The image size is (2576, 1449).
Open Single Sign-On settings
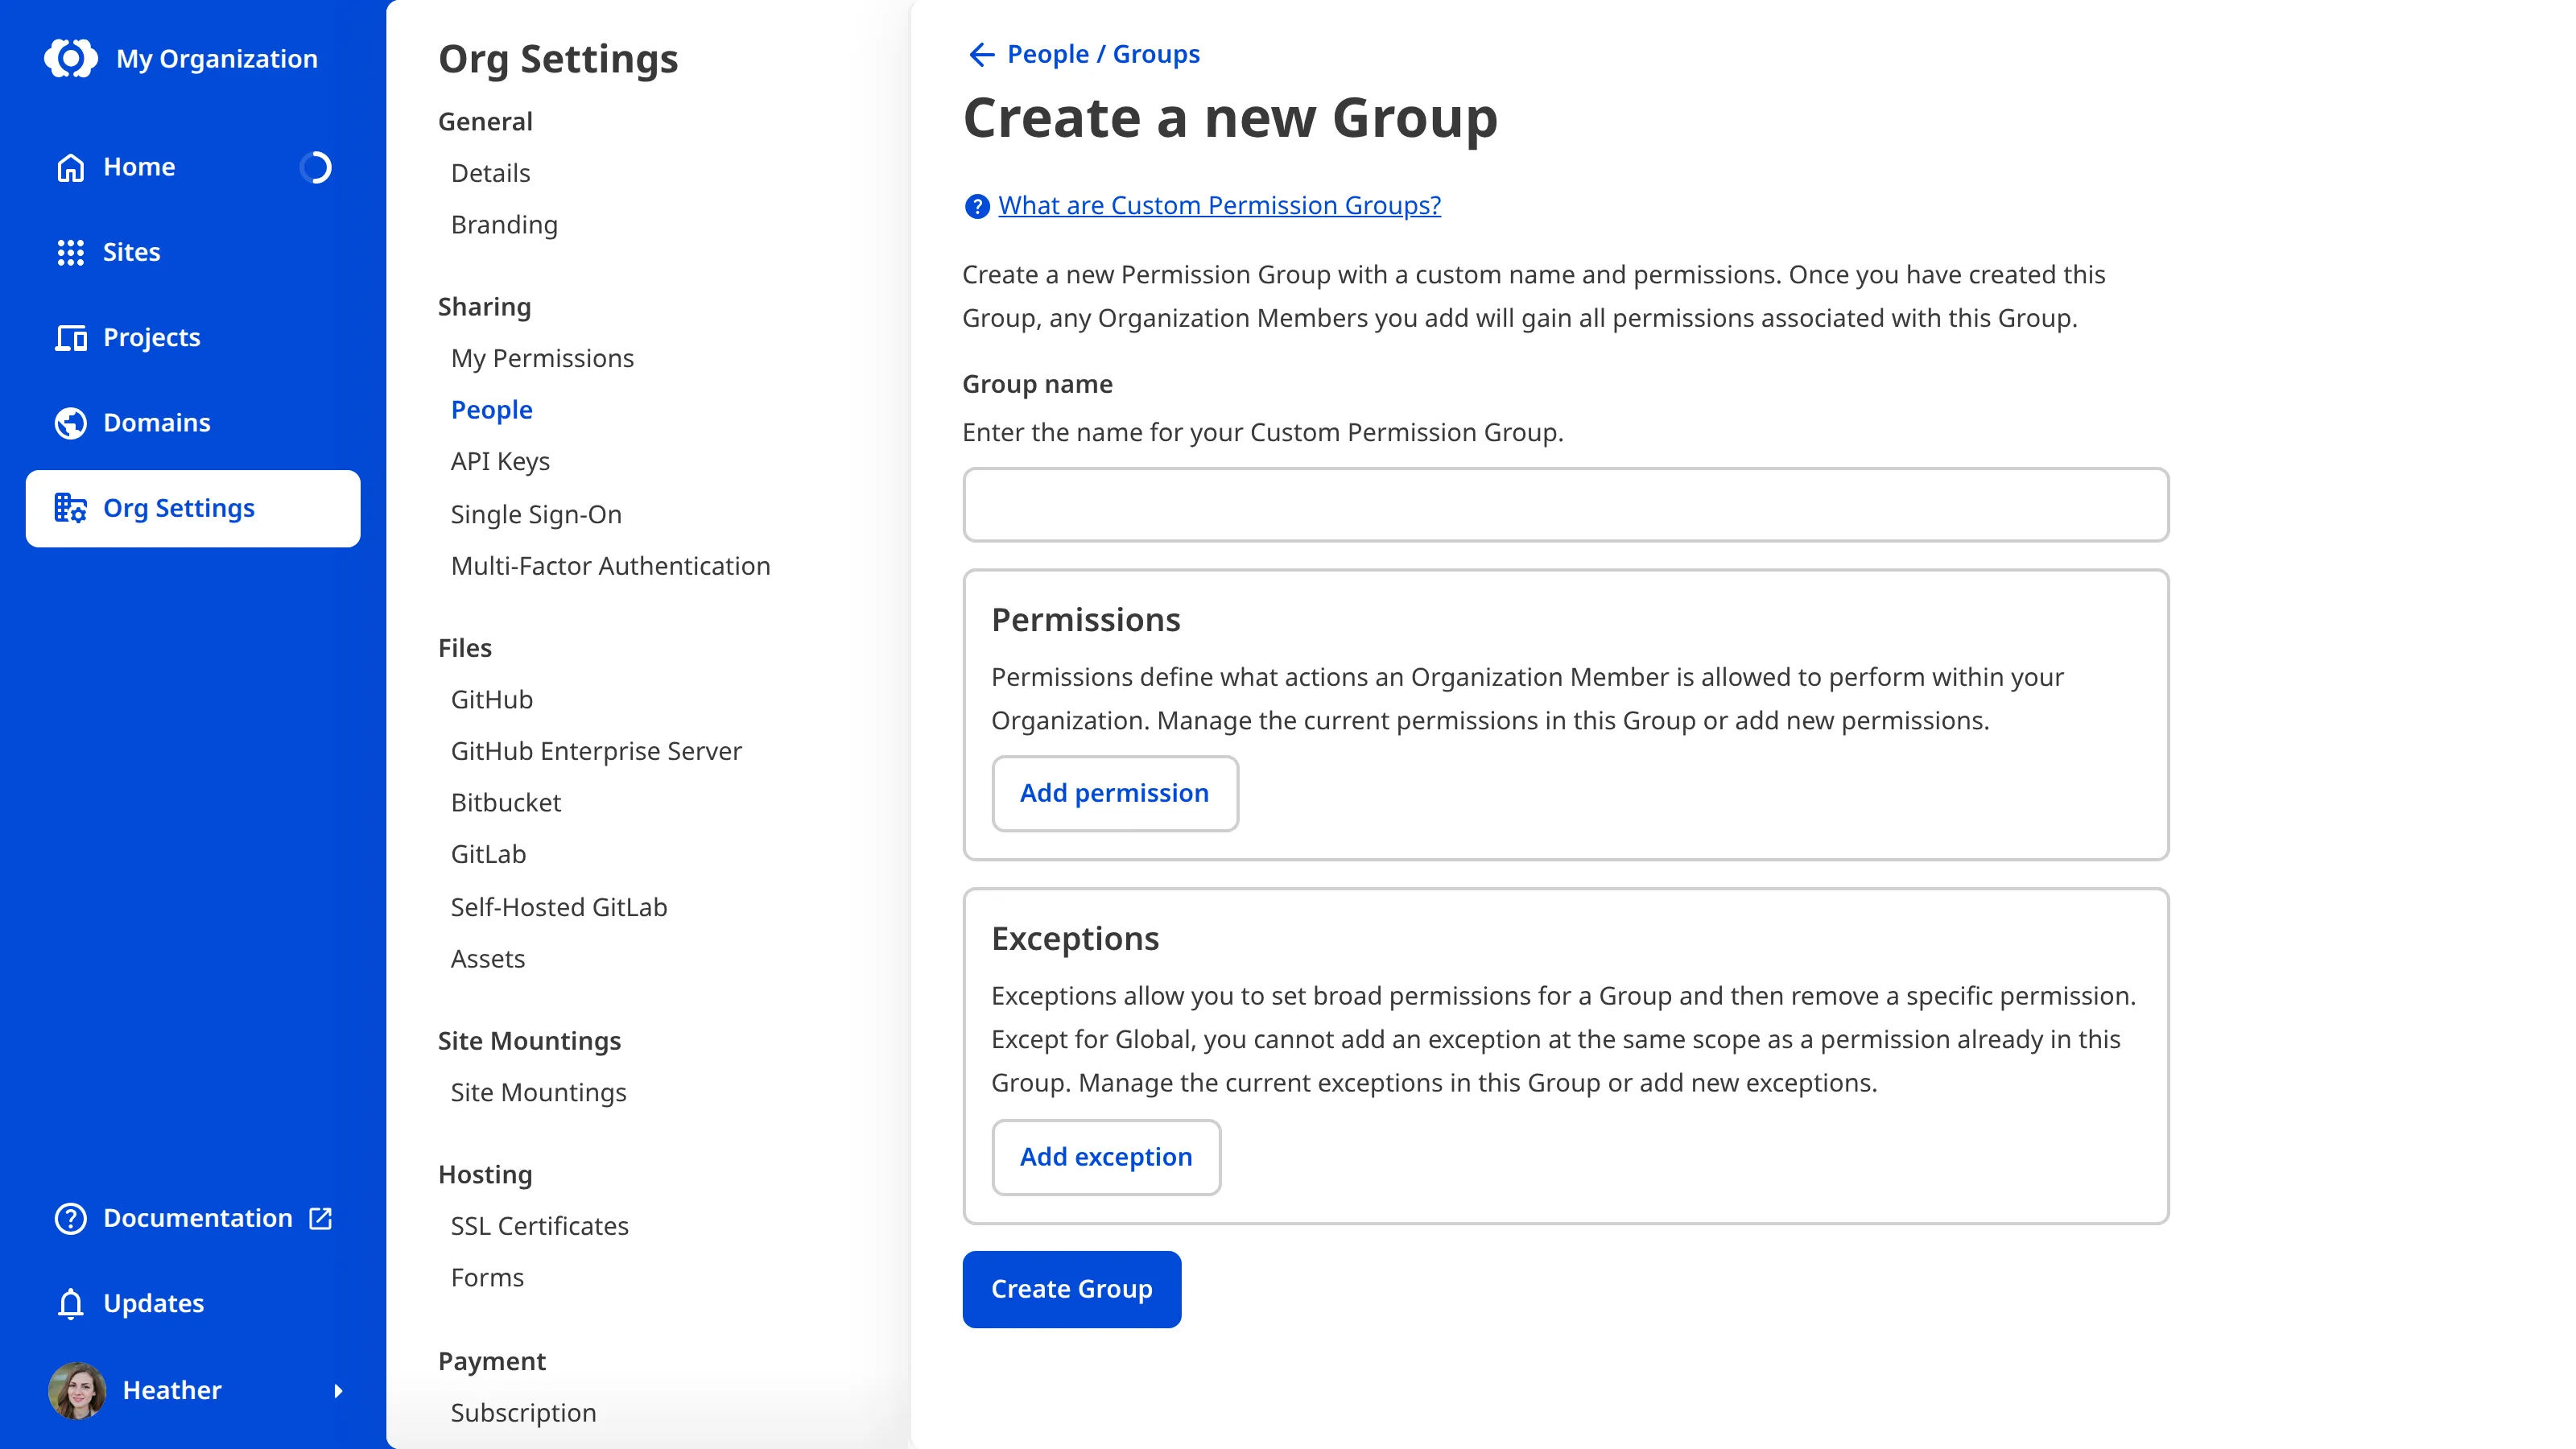(536, 514)
